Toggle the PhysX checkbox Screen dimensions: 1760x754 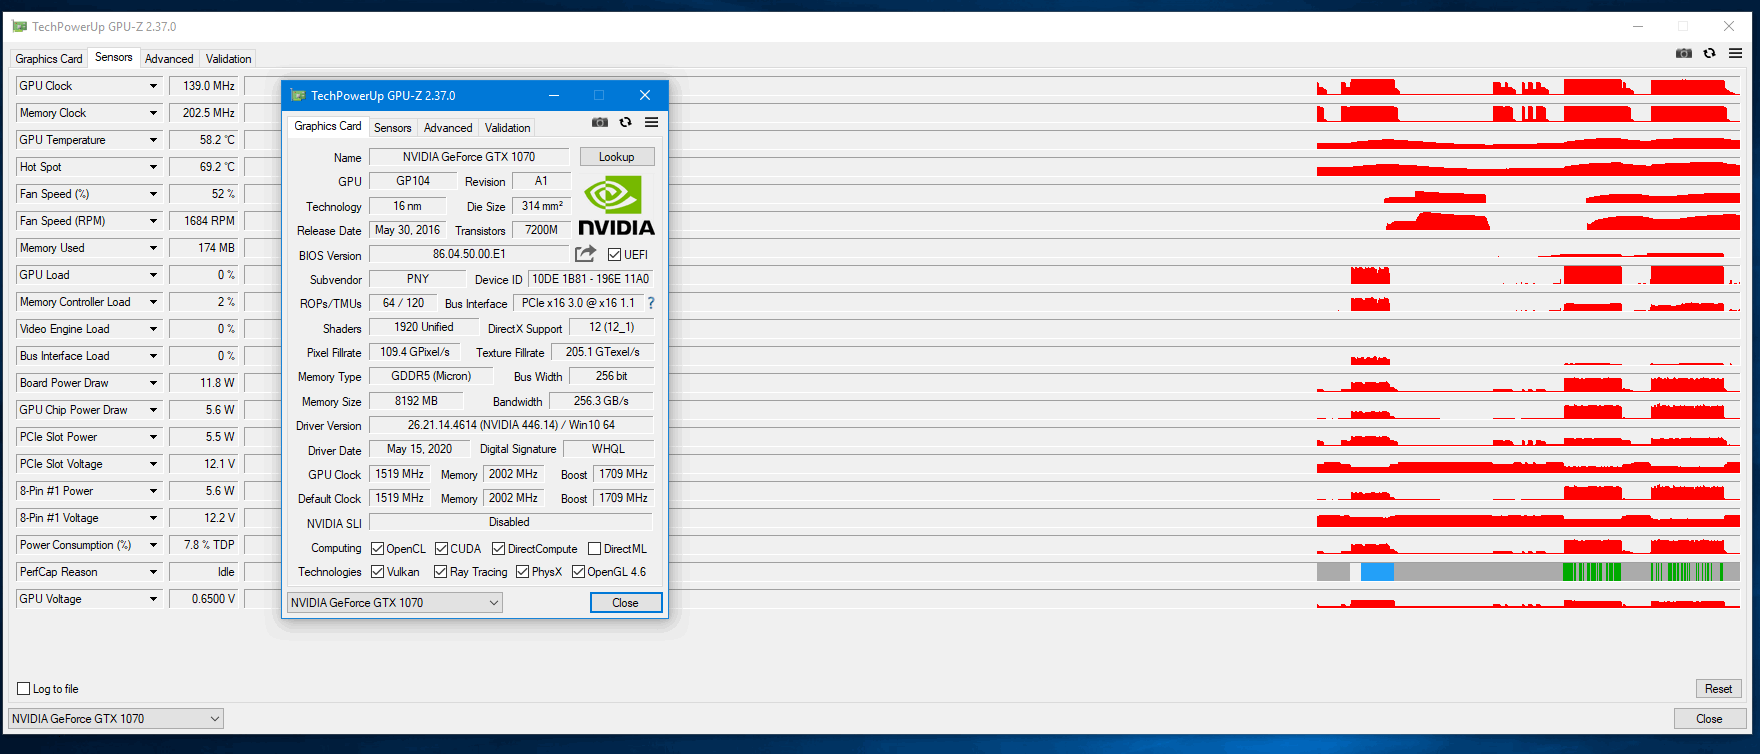pyautogui.click(x=522, y=572)
